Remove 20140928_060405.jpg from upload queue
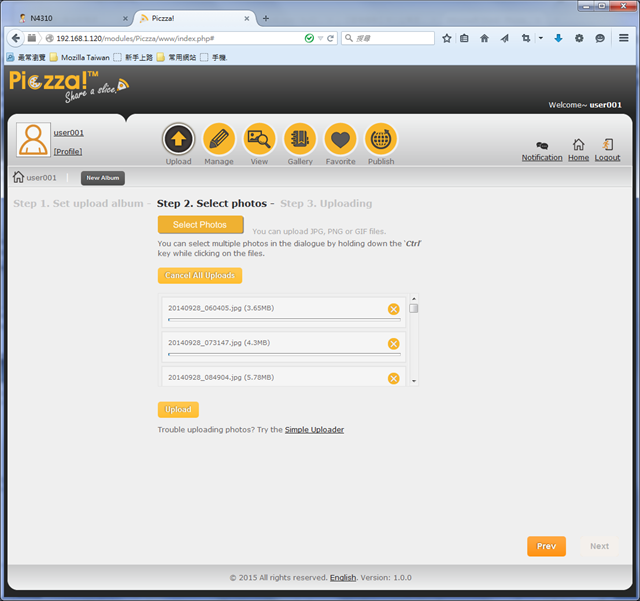This screenshot has width=640, height=601. 393,309
